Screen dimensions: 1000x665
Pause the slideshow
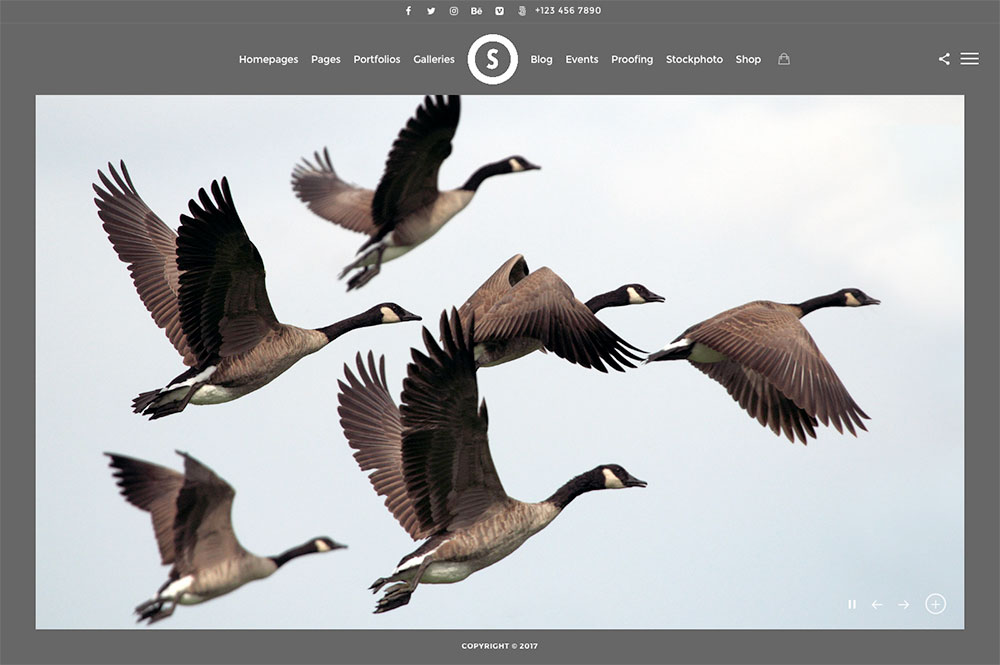point(852,604)
